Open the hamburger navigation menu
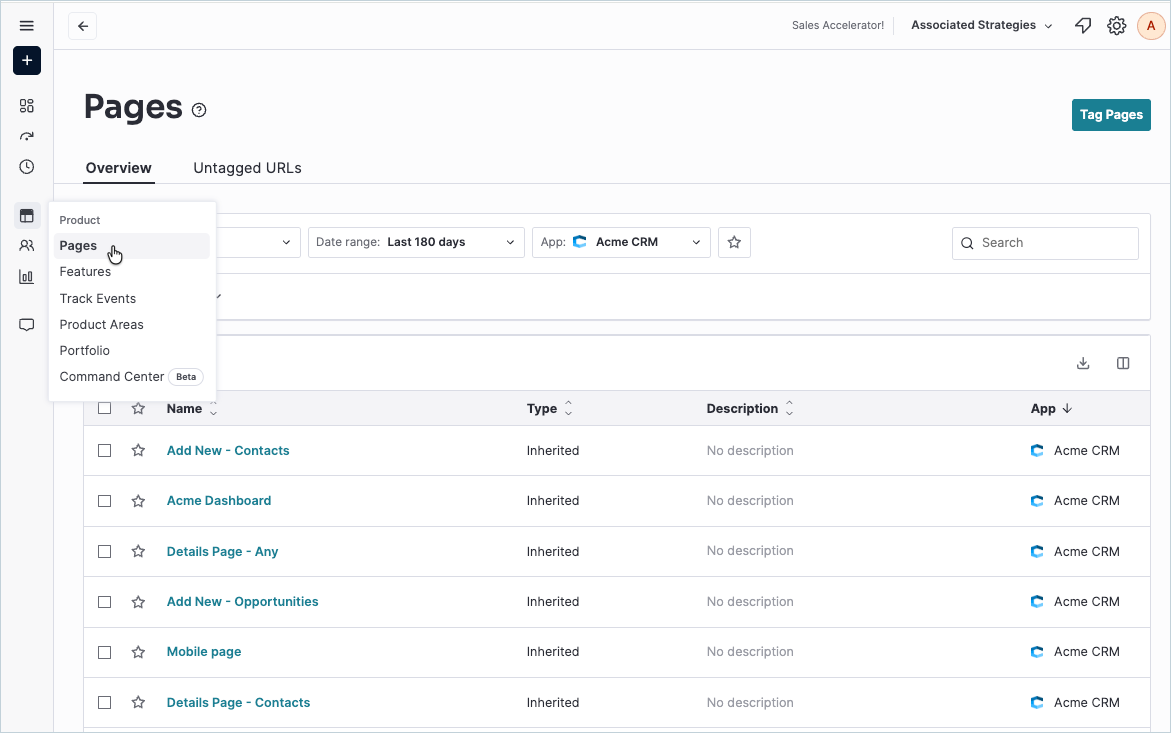 click(x=27, y=26)
